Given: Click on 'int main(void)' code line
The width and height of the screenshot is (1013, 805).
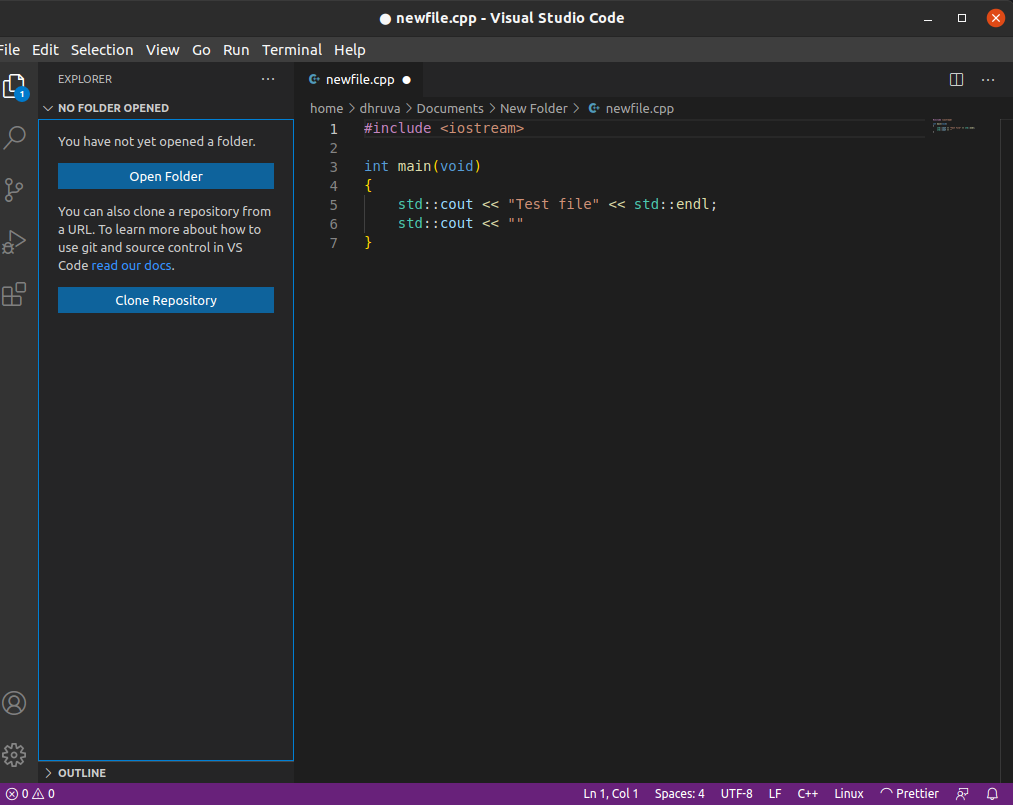Looking at the screenshot, I should pyautogui.click(x=423, y=166).
